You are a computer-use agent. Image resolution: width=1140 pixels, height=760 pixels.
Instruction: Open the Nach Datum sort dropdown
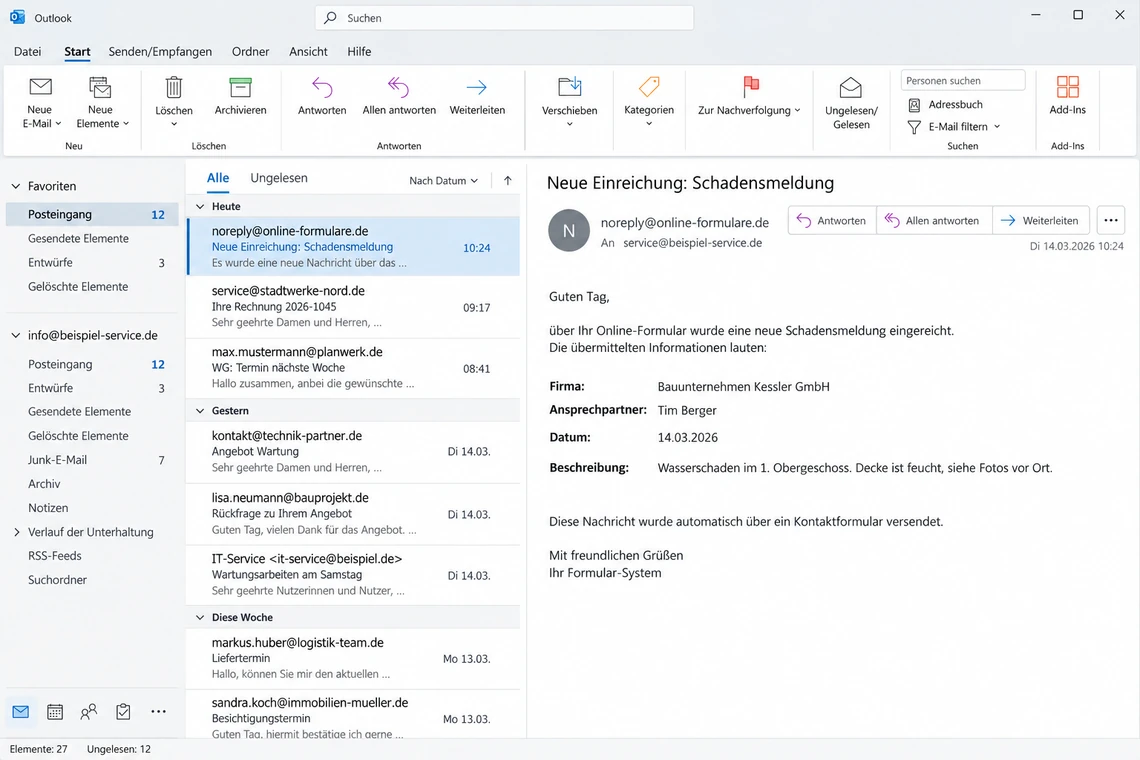pyautogui.click(x=443, y=180)
